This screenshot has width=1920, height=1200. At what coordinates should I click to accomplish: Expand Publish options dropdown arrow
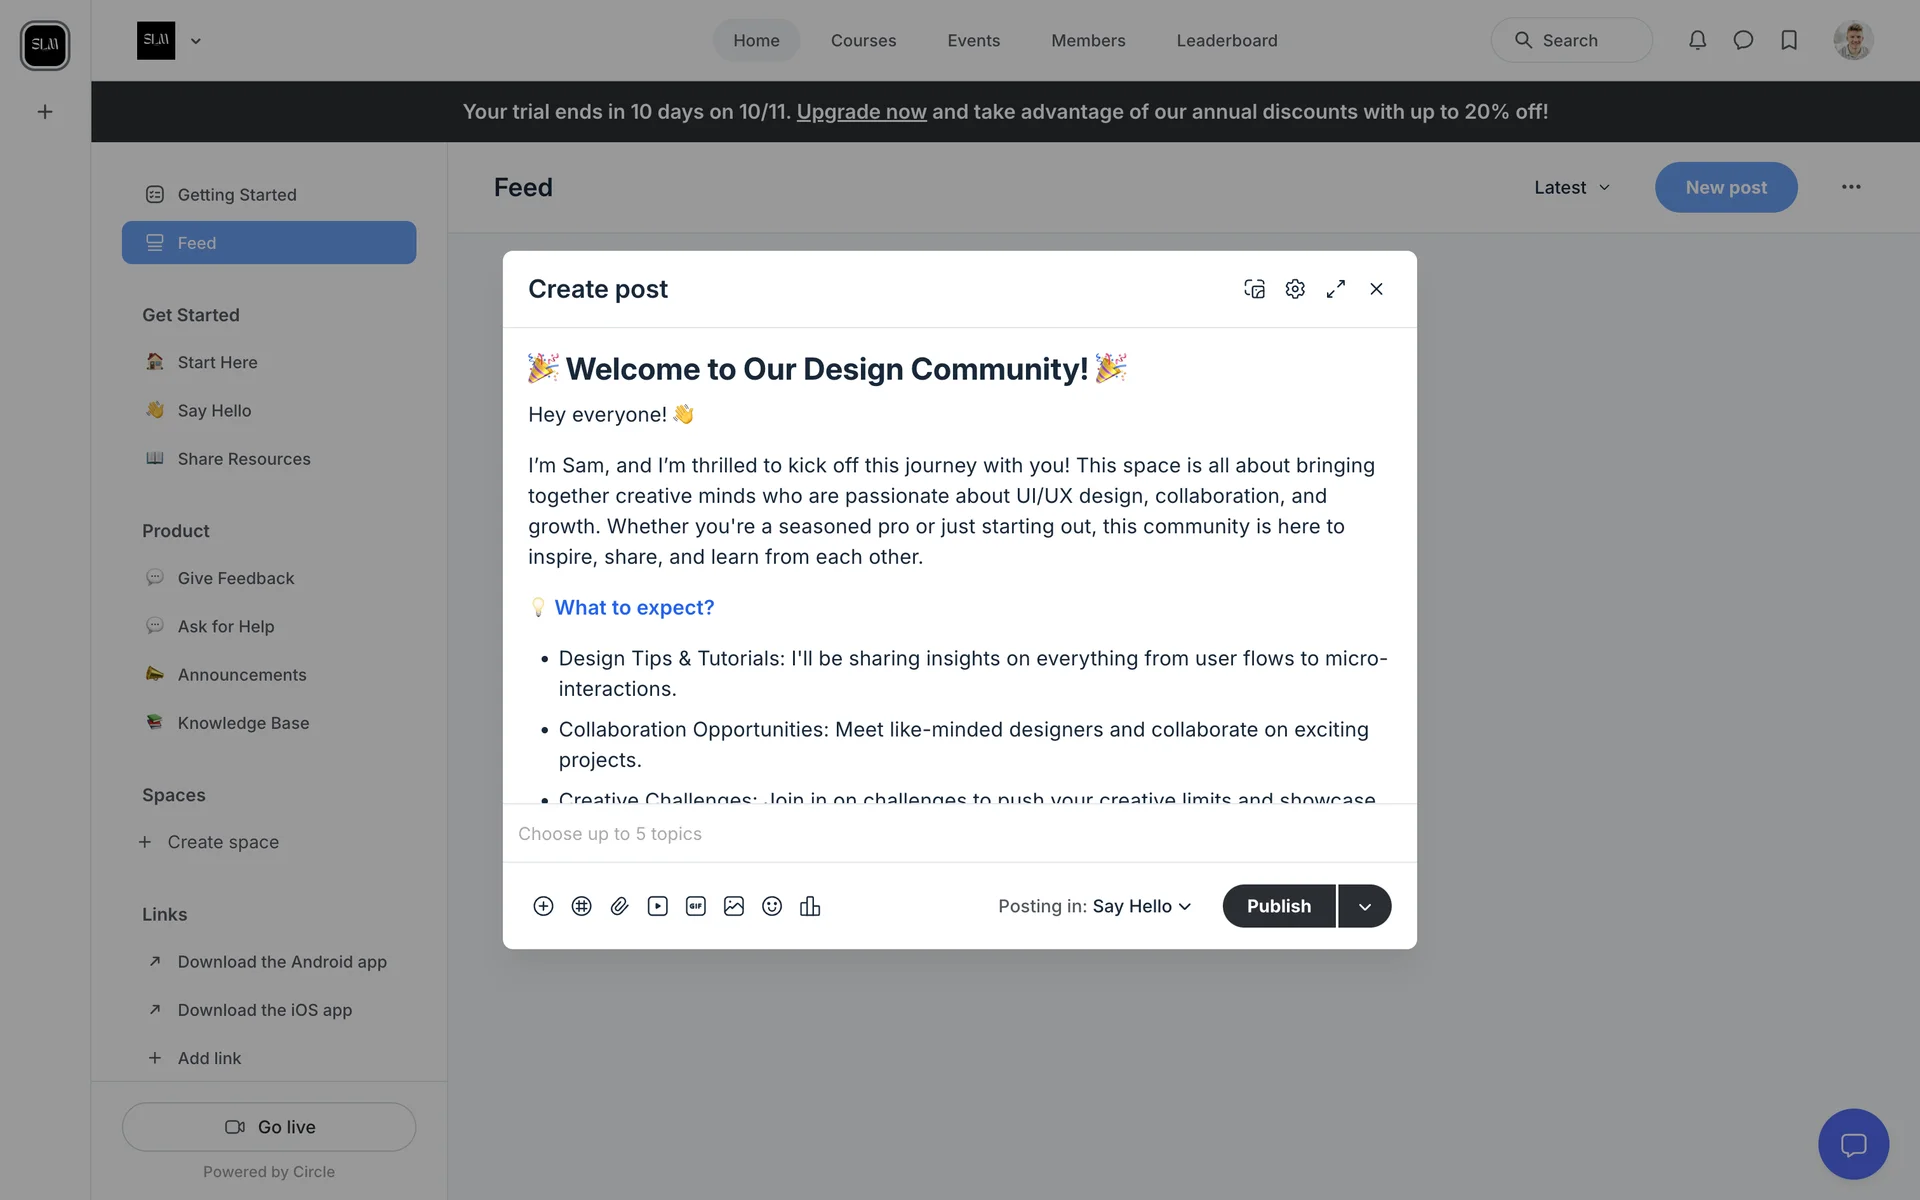click(1364, 906)
